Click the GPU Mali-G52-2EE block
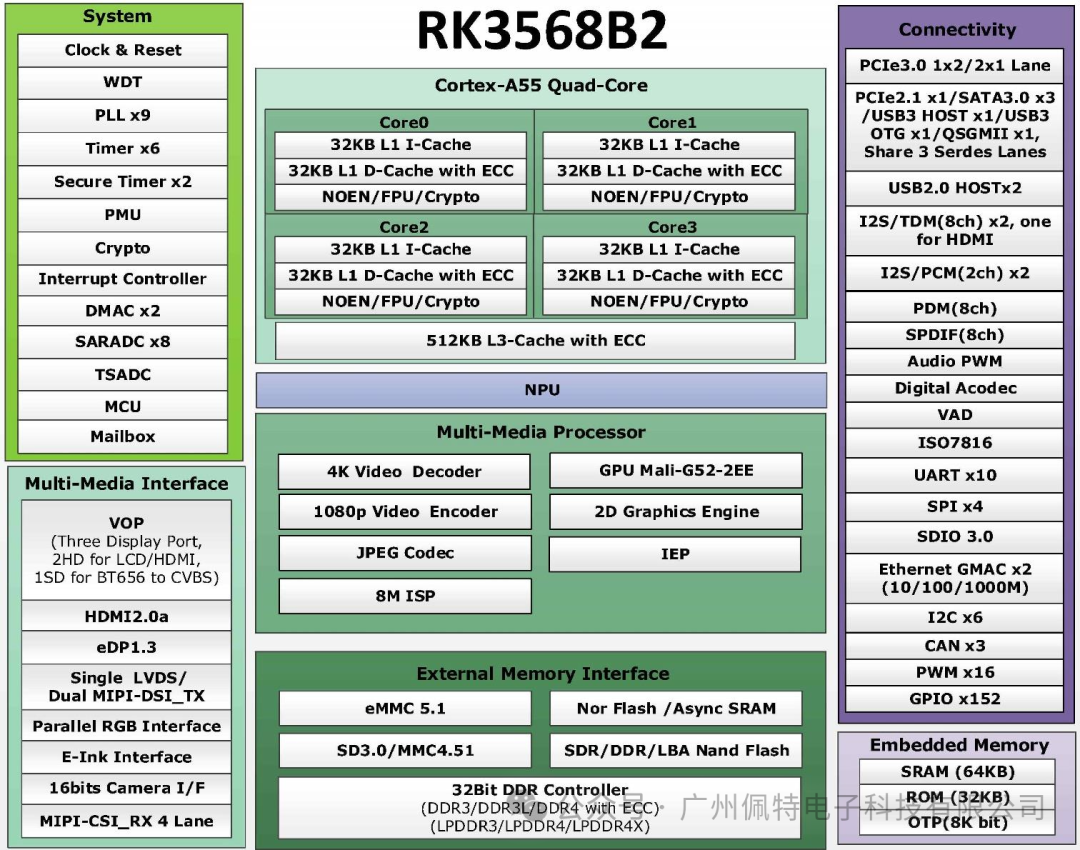 (675, 470)
